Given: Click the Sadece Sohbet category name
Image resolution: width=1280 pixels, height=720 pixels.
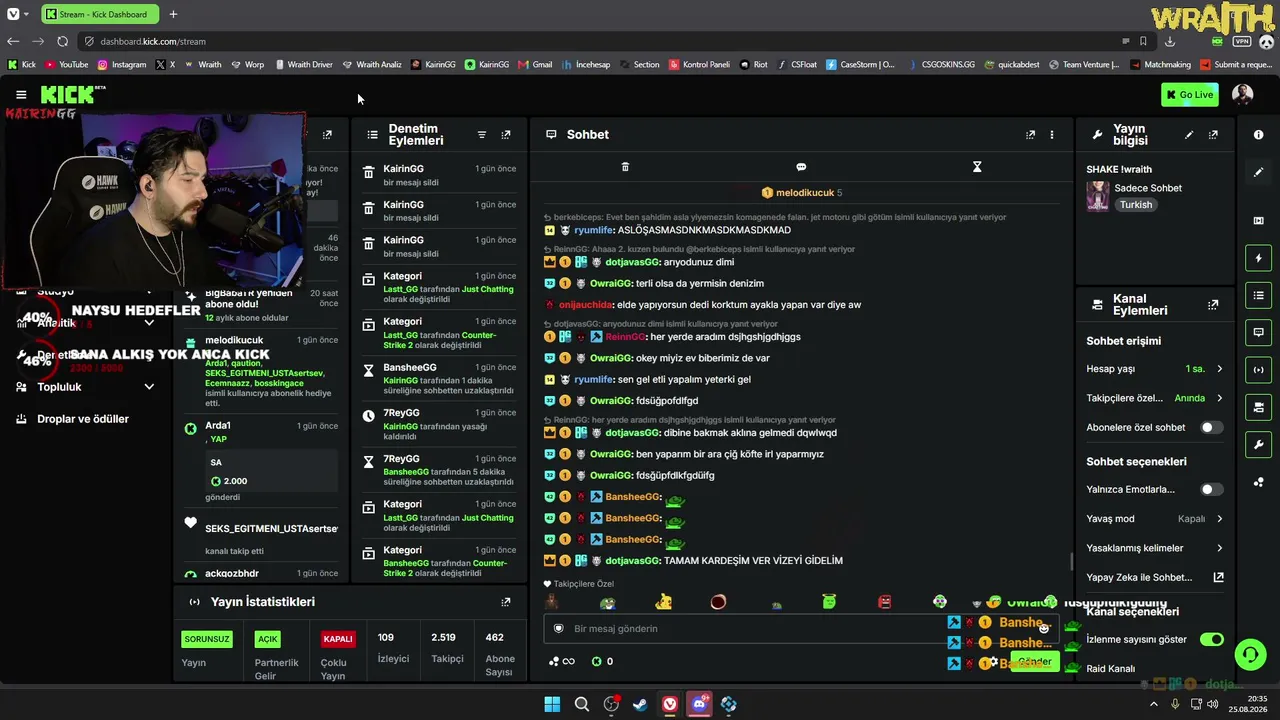Looking at the screenshot, I should tap(1148, 188).
